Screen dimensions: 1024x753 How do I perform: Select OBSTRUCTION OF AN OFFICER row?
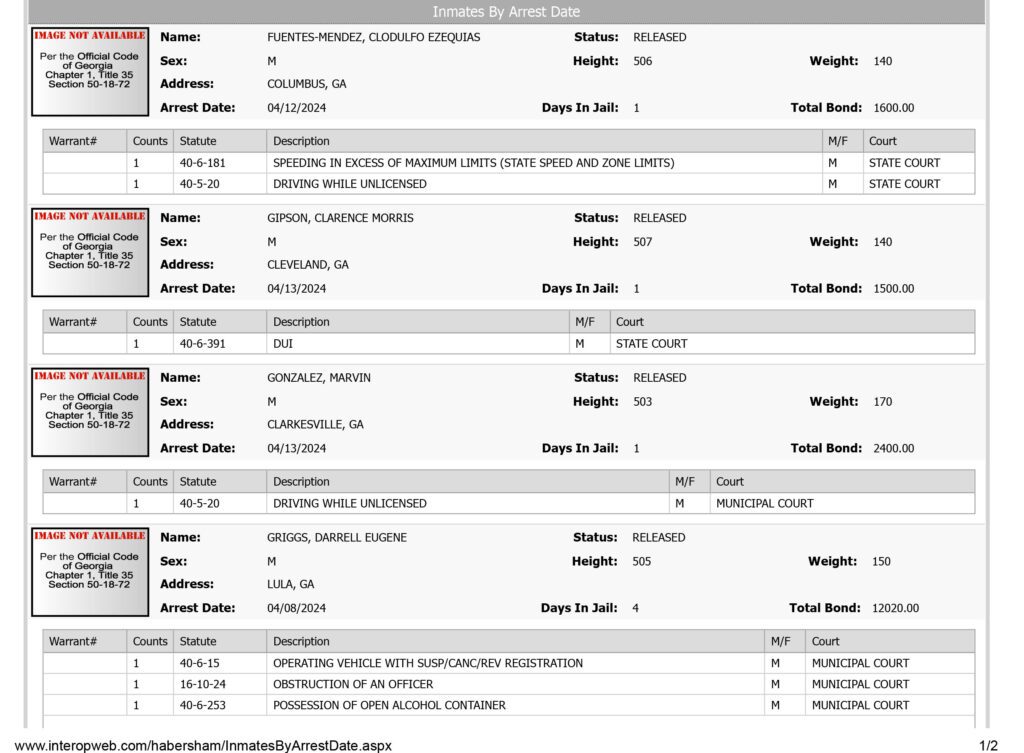(x=509, y=684)
